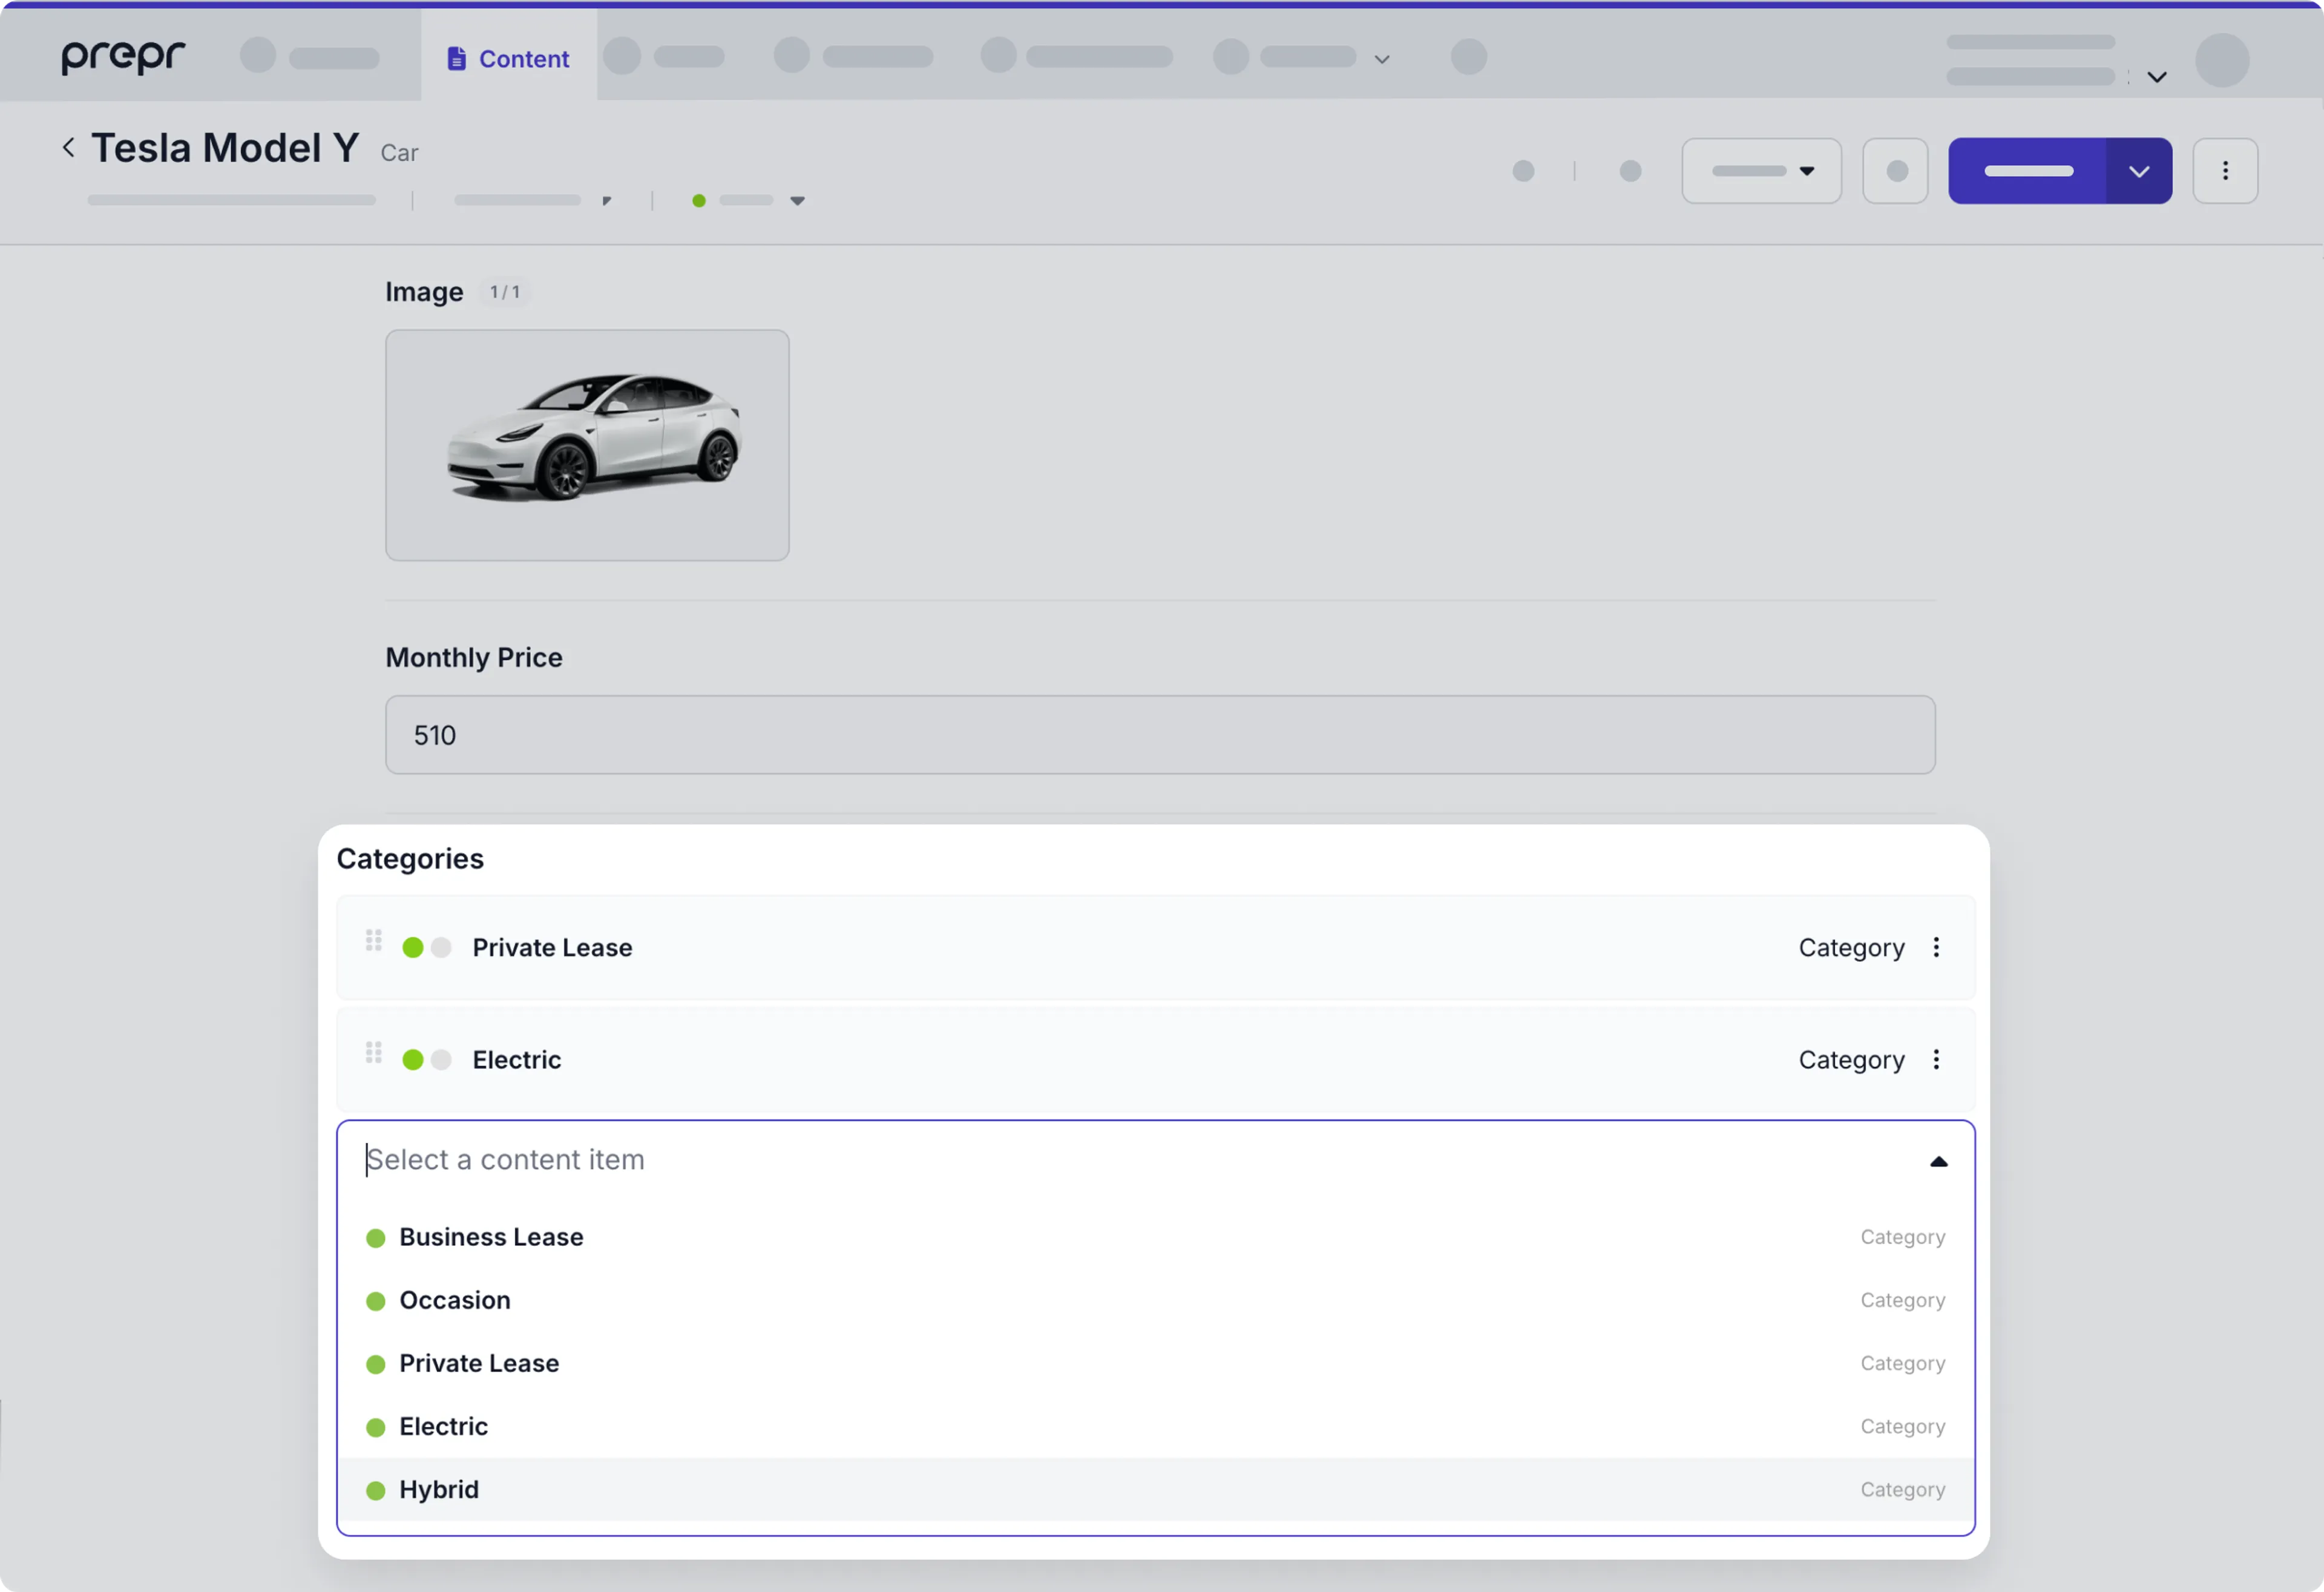Grab the drag handle beside Private Lease
2324x1592 pixels.
[x=374, y=940]
